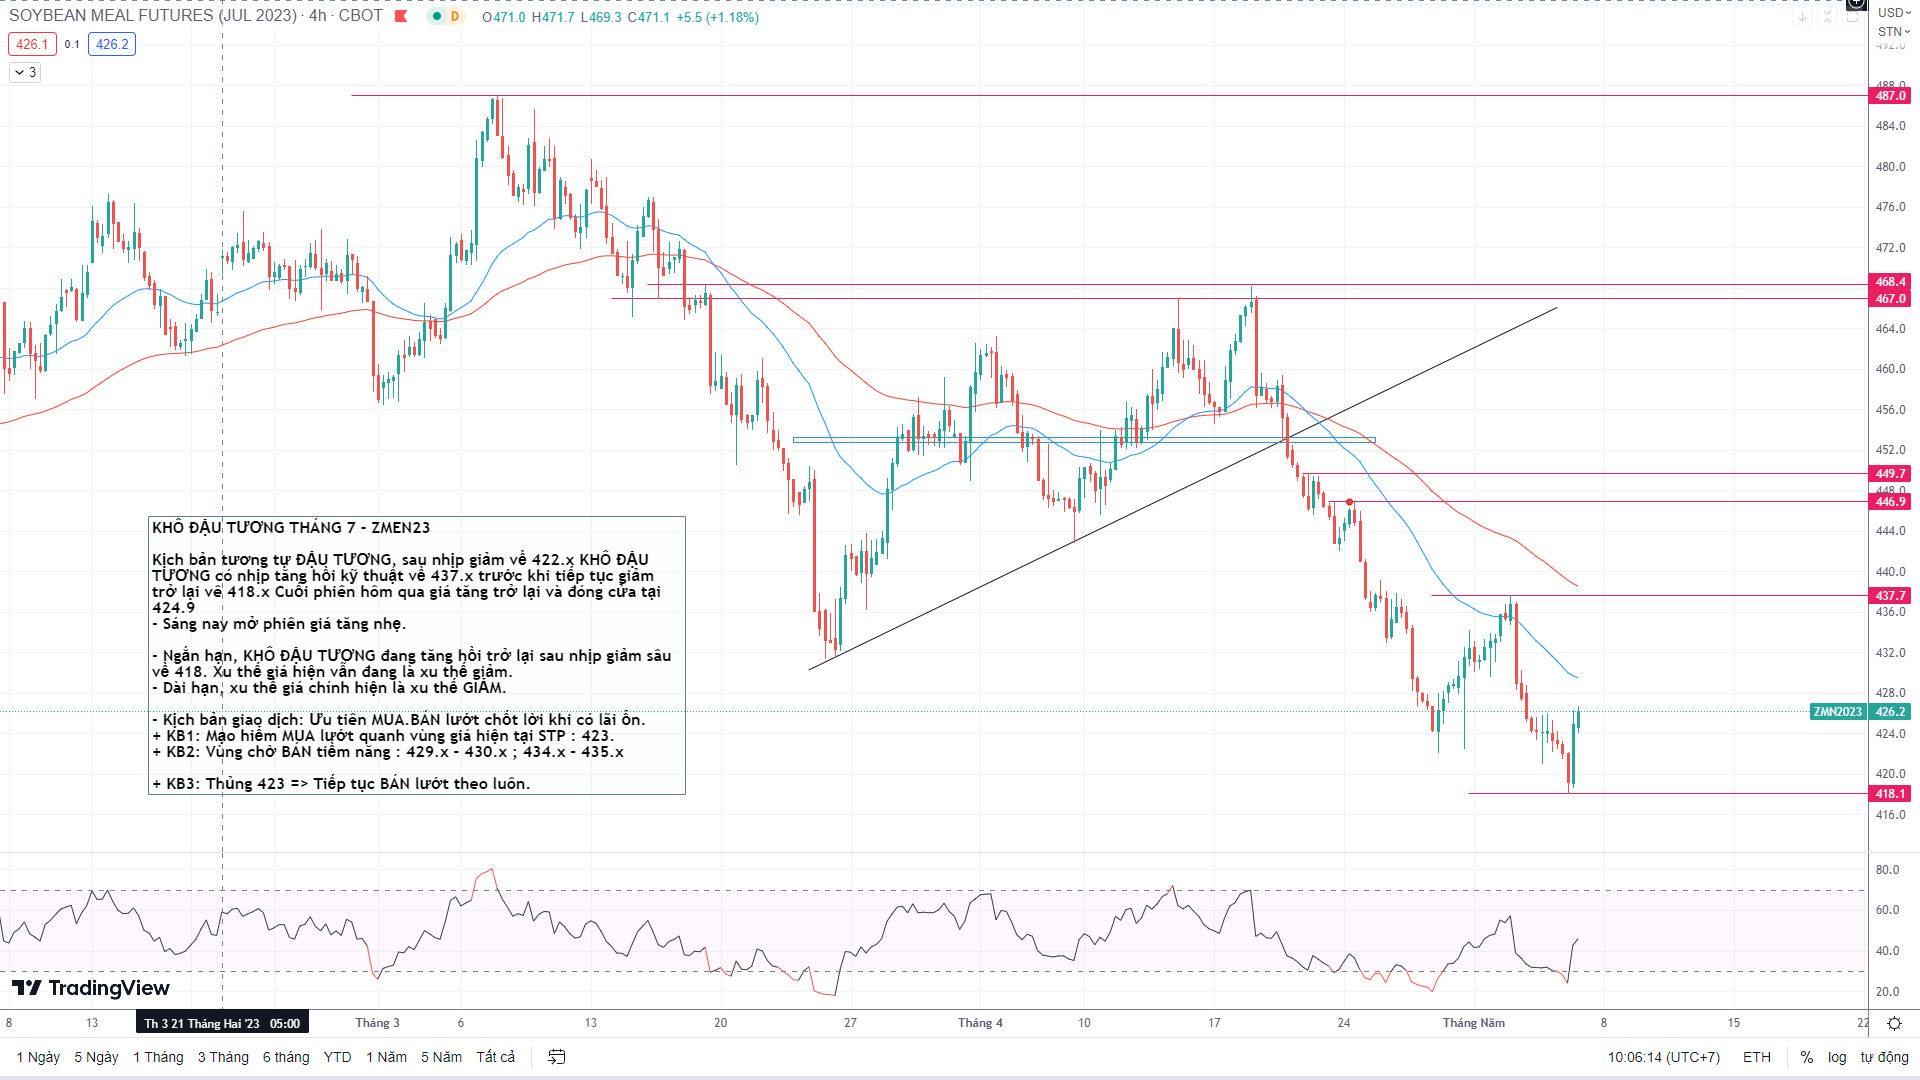Viewport: 1920px width, 1080px height.
Task: Select the 'Tất cả' time range
Action: (x=496, y=1057)
